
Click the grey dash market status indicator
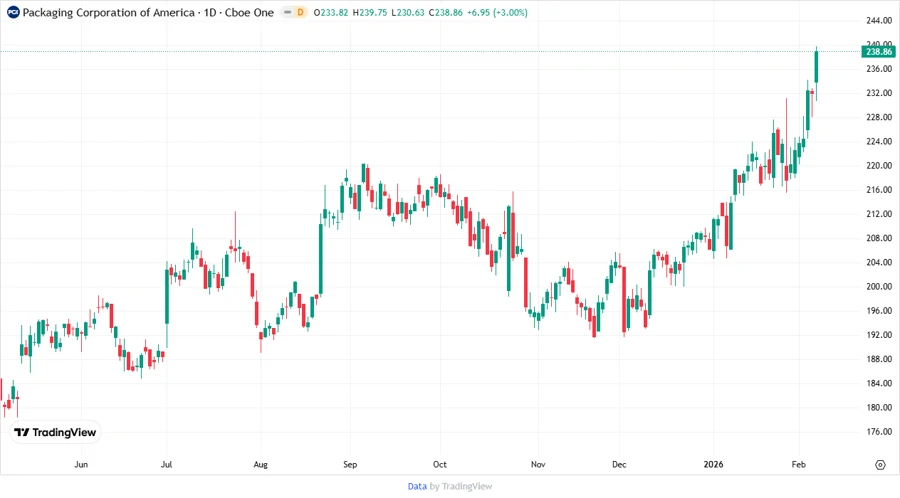[x=288, y=12]
